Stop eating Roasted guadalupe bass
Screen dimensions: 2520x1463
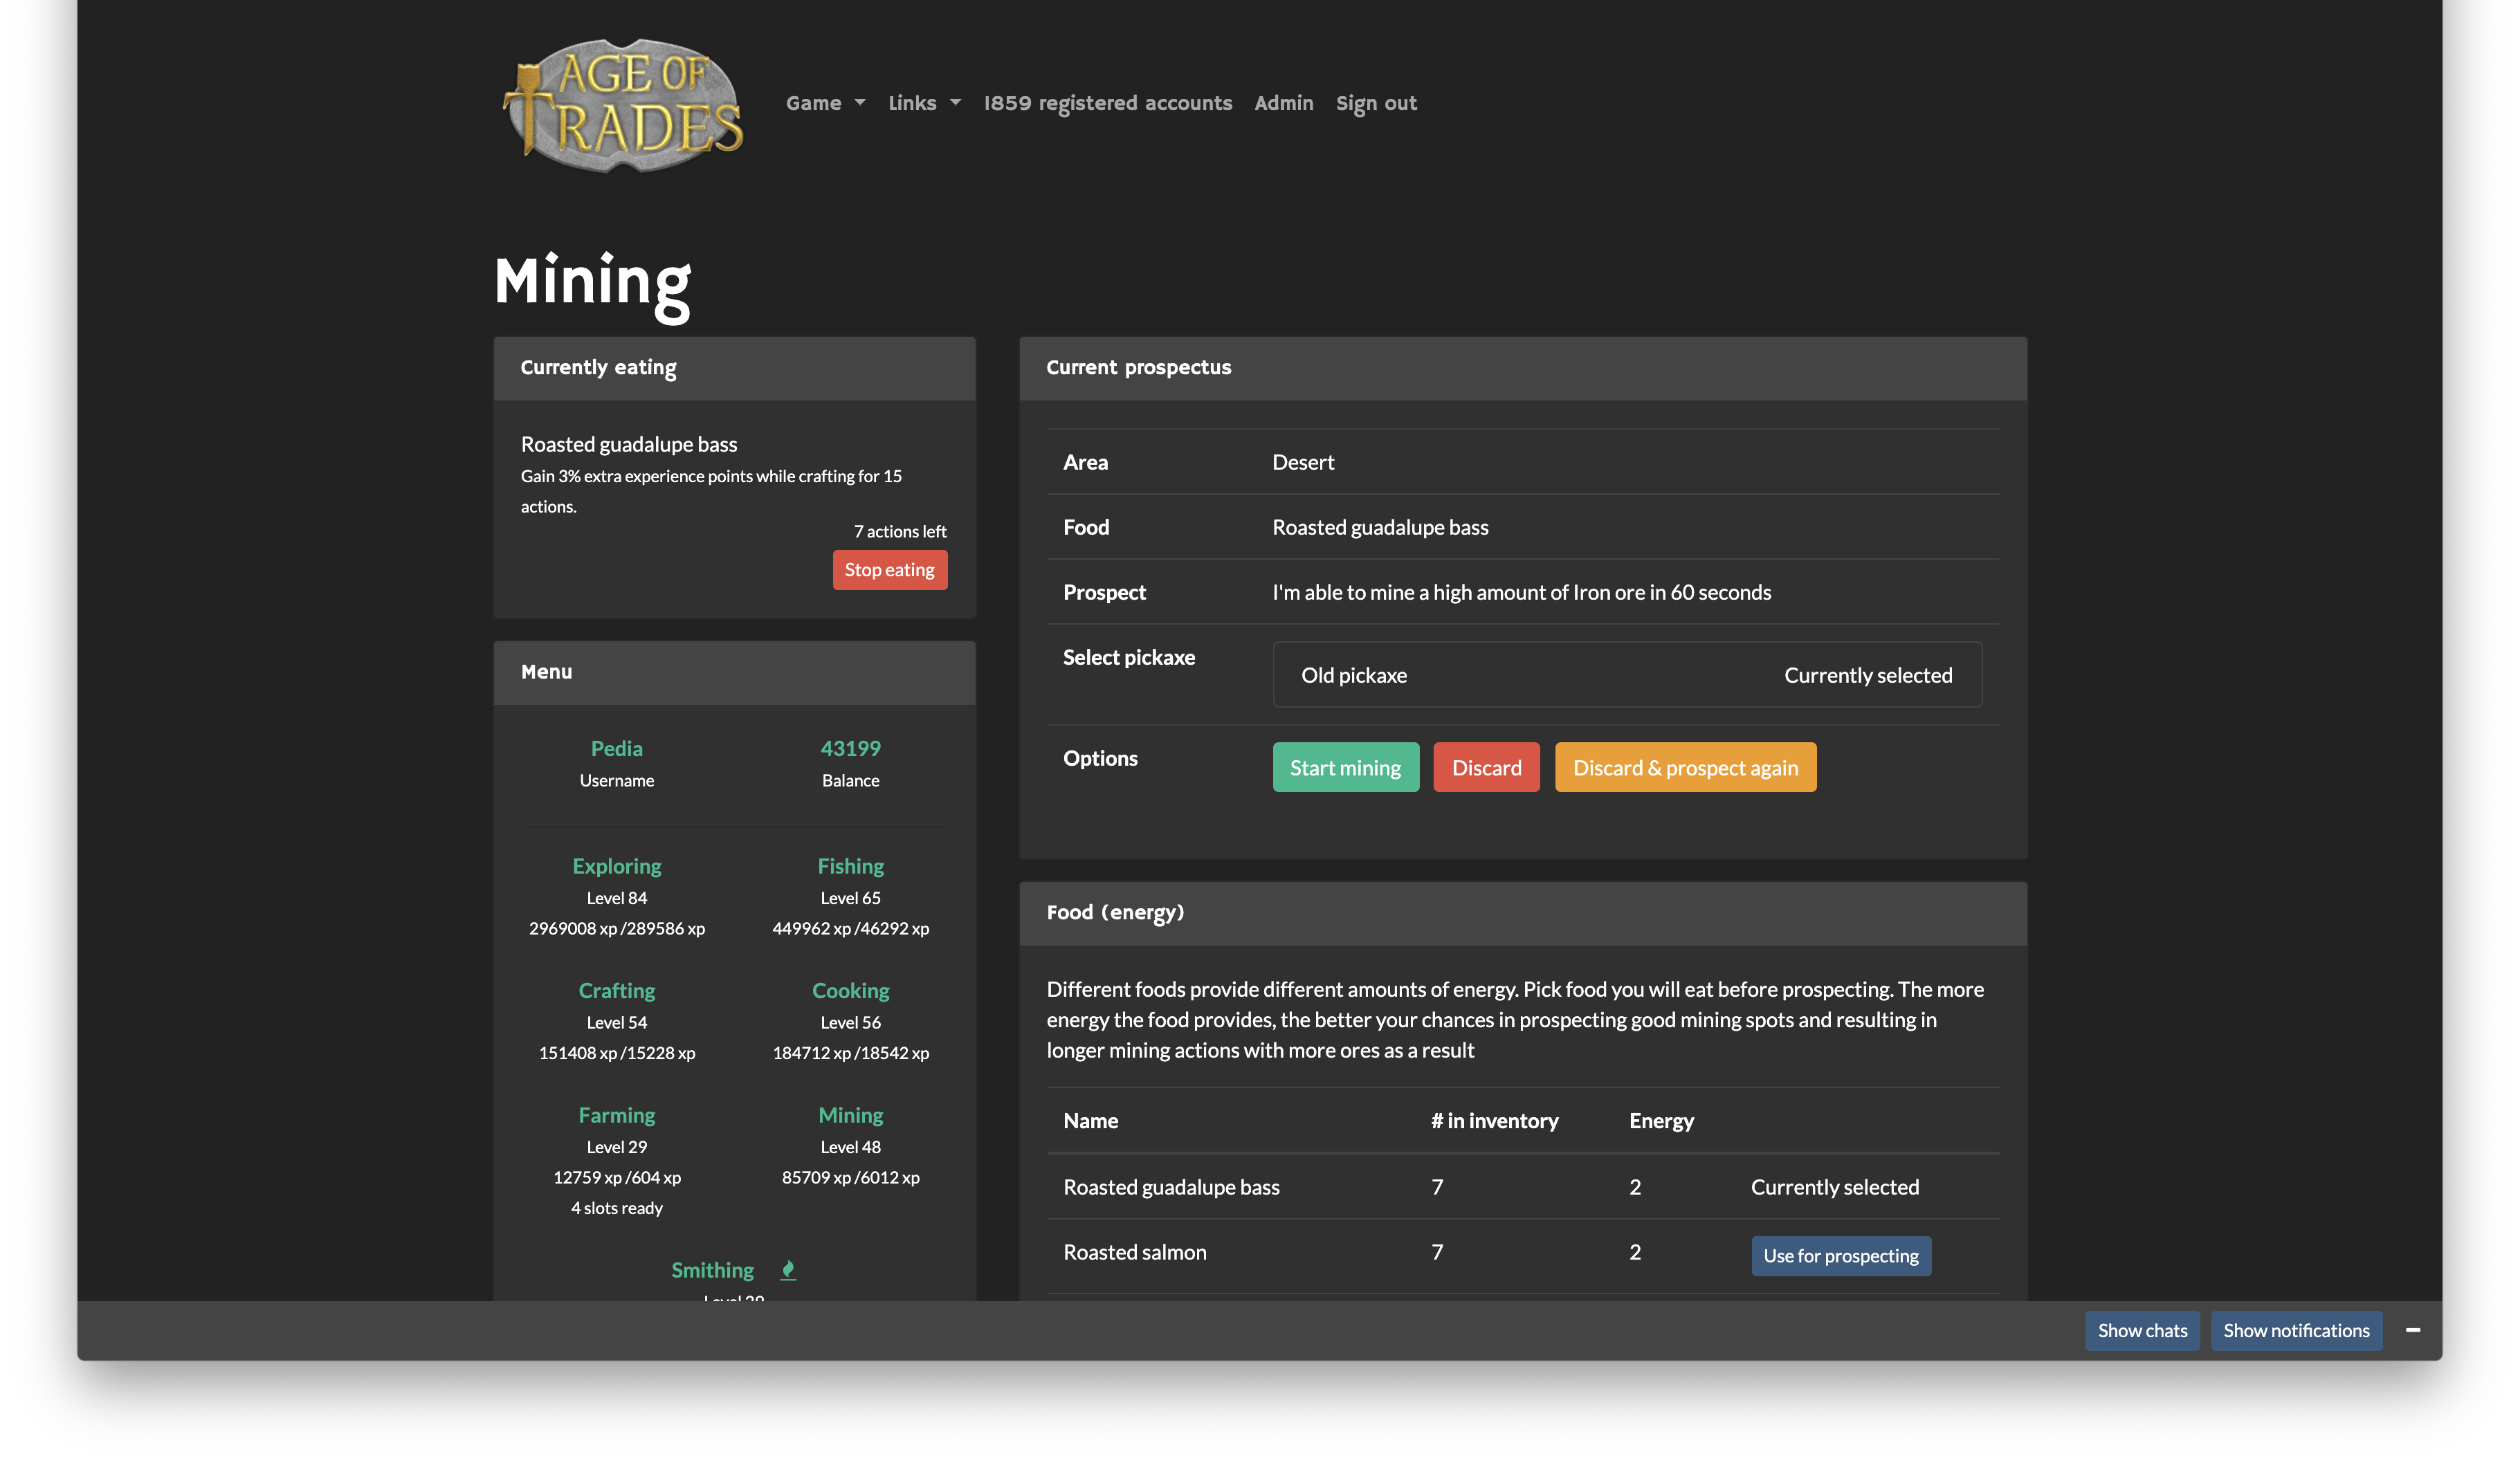(889, 569)
